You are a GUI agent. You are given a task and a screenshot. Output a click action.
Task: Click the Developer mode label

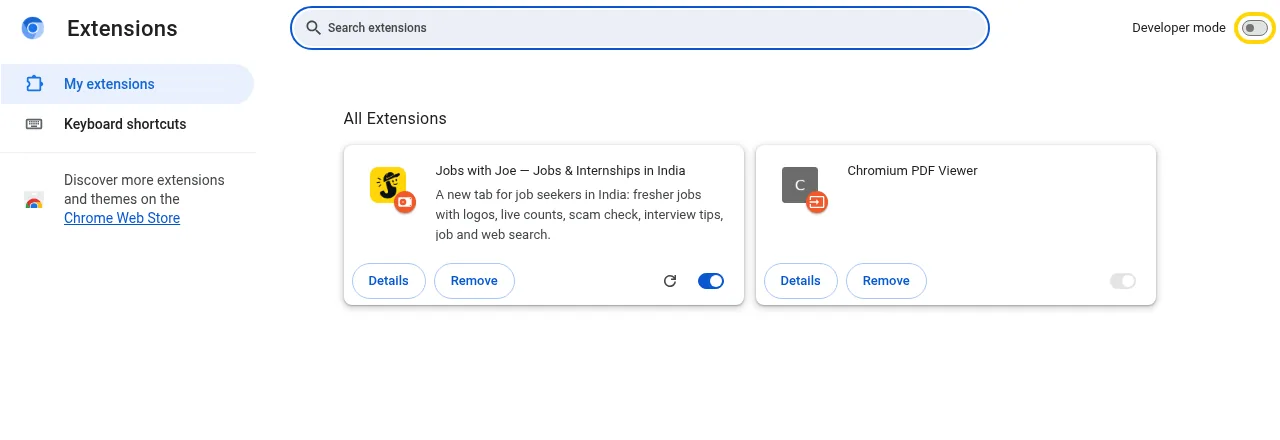point(1178,28)
